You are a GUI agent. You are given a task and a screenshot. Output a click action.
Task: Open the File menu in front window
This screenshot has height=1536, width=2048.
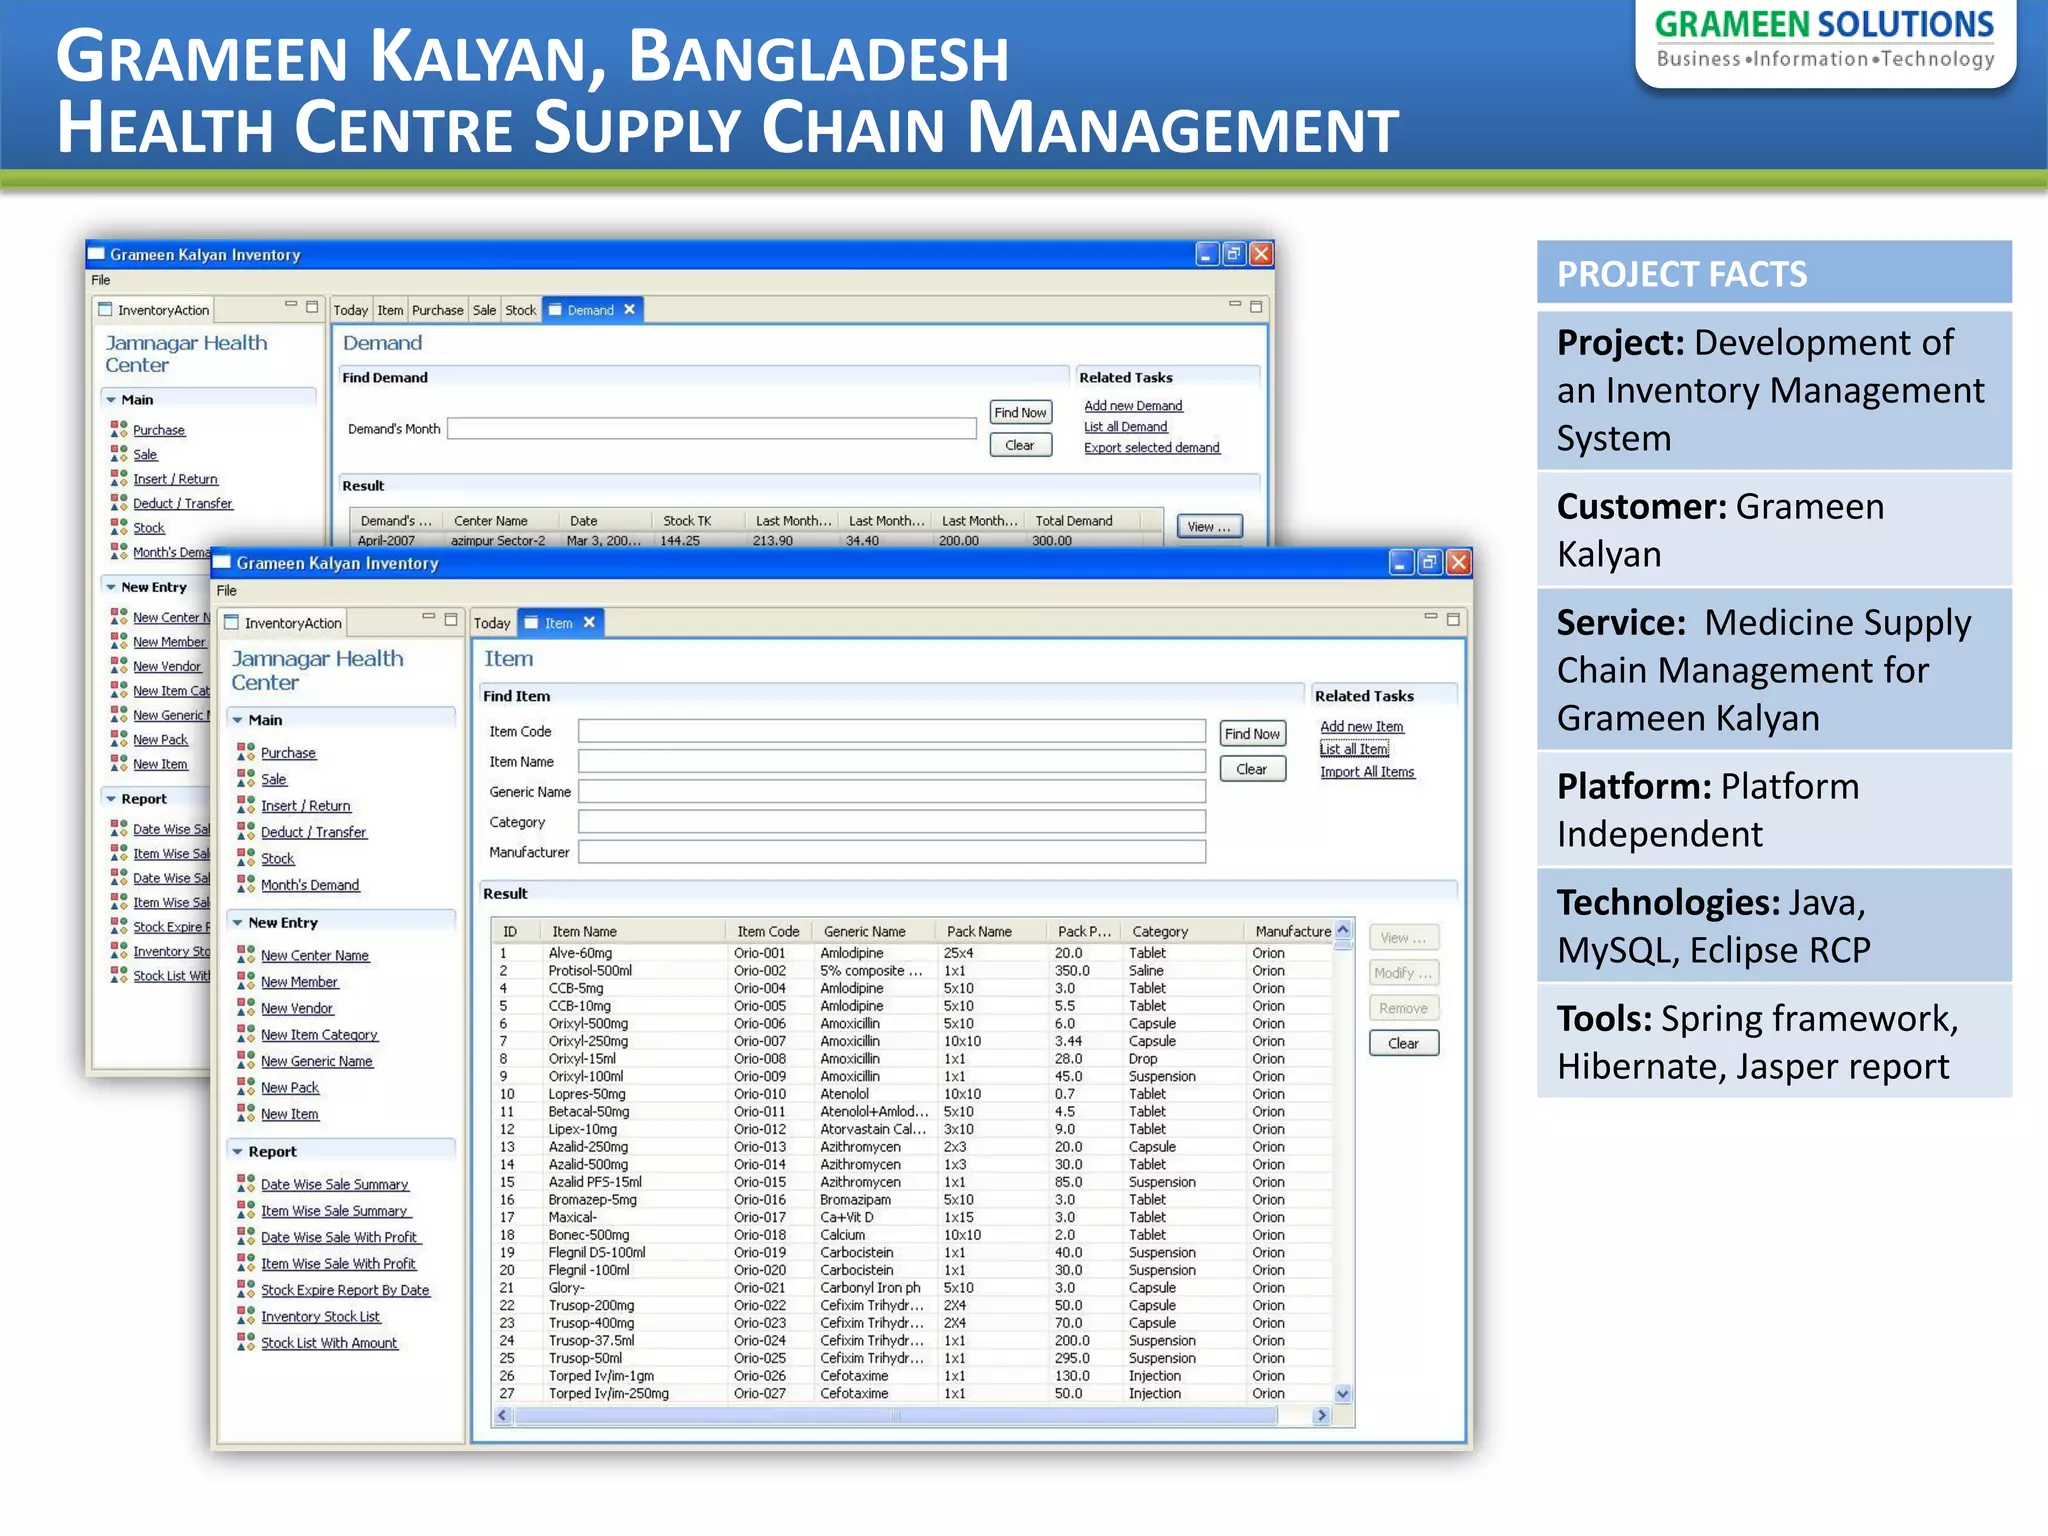tap(227, 590)
